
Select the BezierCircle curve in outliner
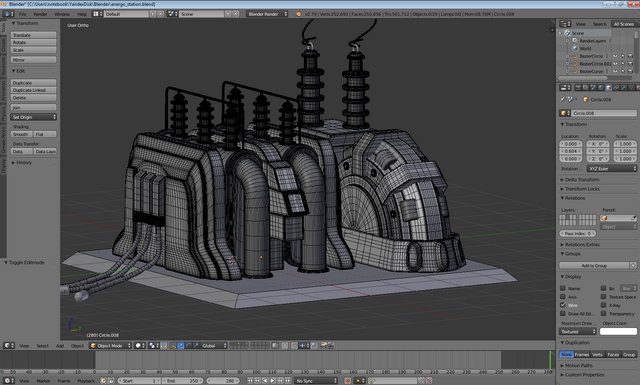click(x=591, y=56)
